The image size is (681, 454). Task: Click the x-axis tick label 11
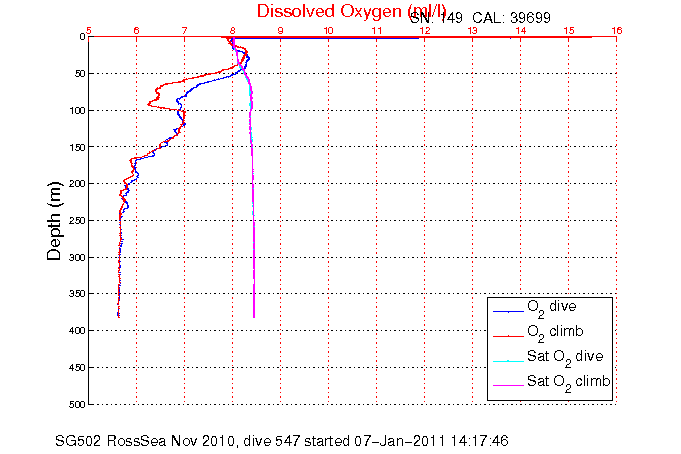click(x=377, y=30)
